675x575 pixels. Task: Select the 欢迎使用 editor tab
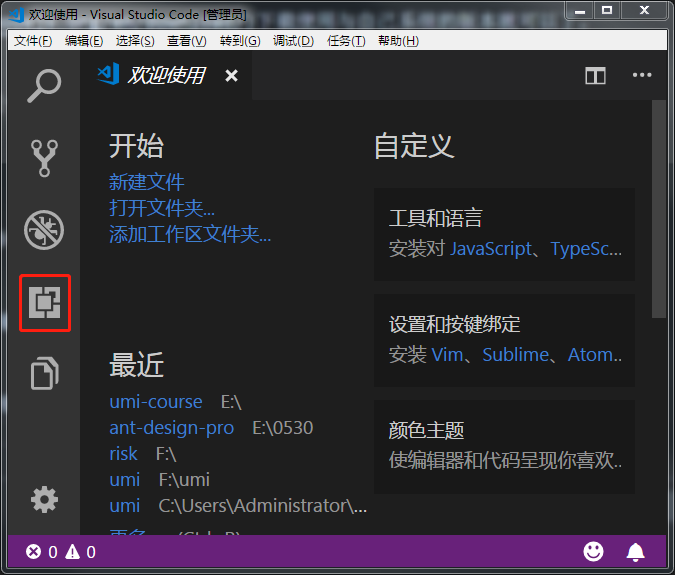(x=166, y=76)
